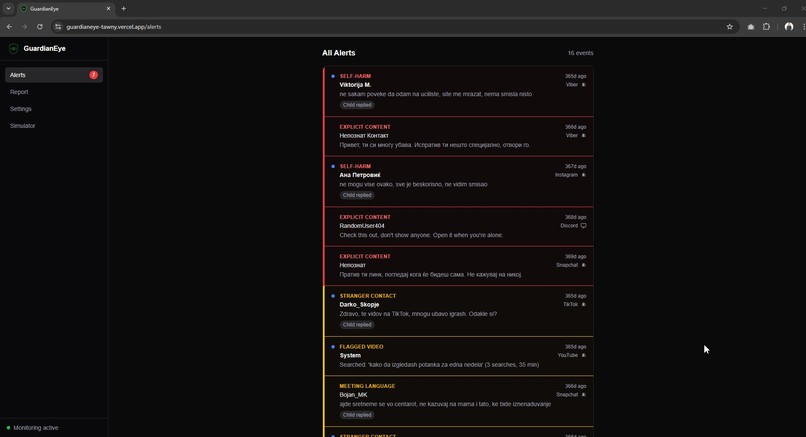
Task: Click Child replied tag on Bojan_MK alert
Action: click(357, 415)
